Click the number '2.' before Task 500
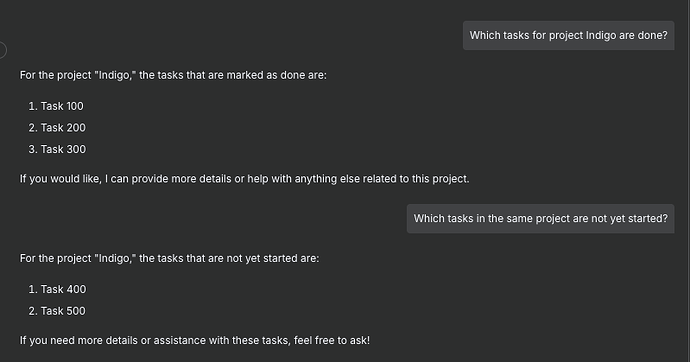 pyautogui.click(x=33, y=311)
